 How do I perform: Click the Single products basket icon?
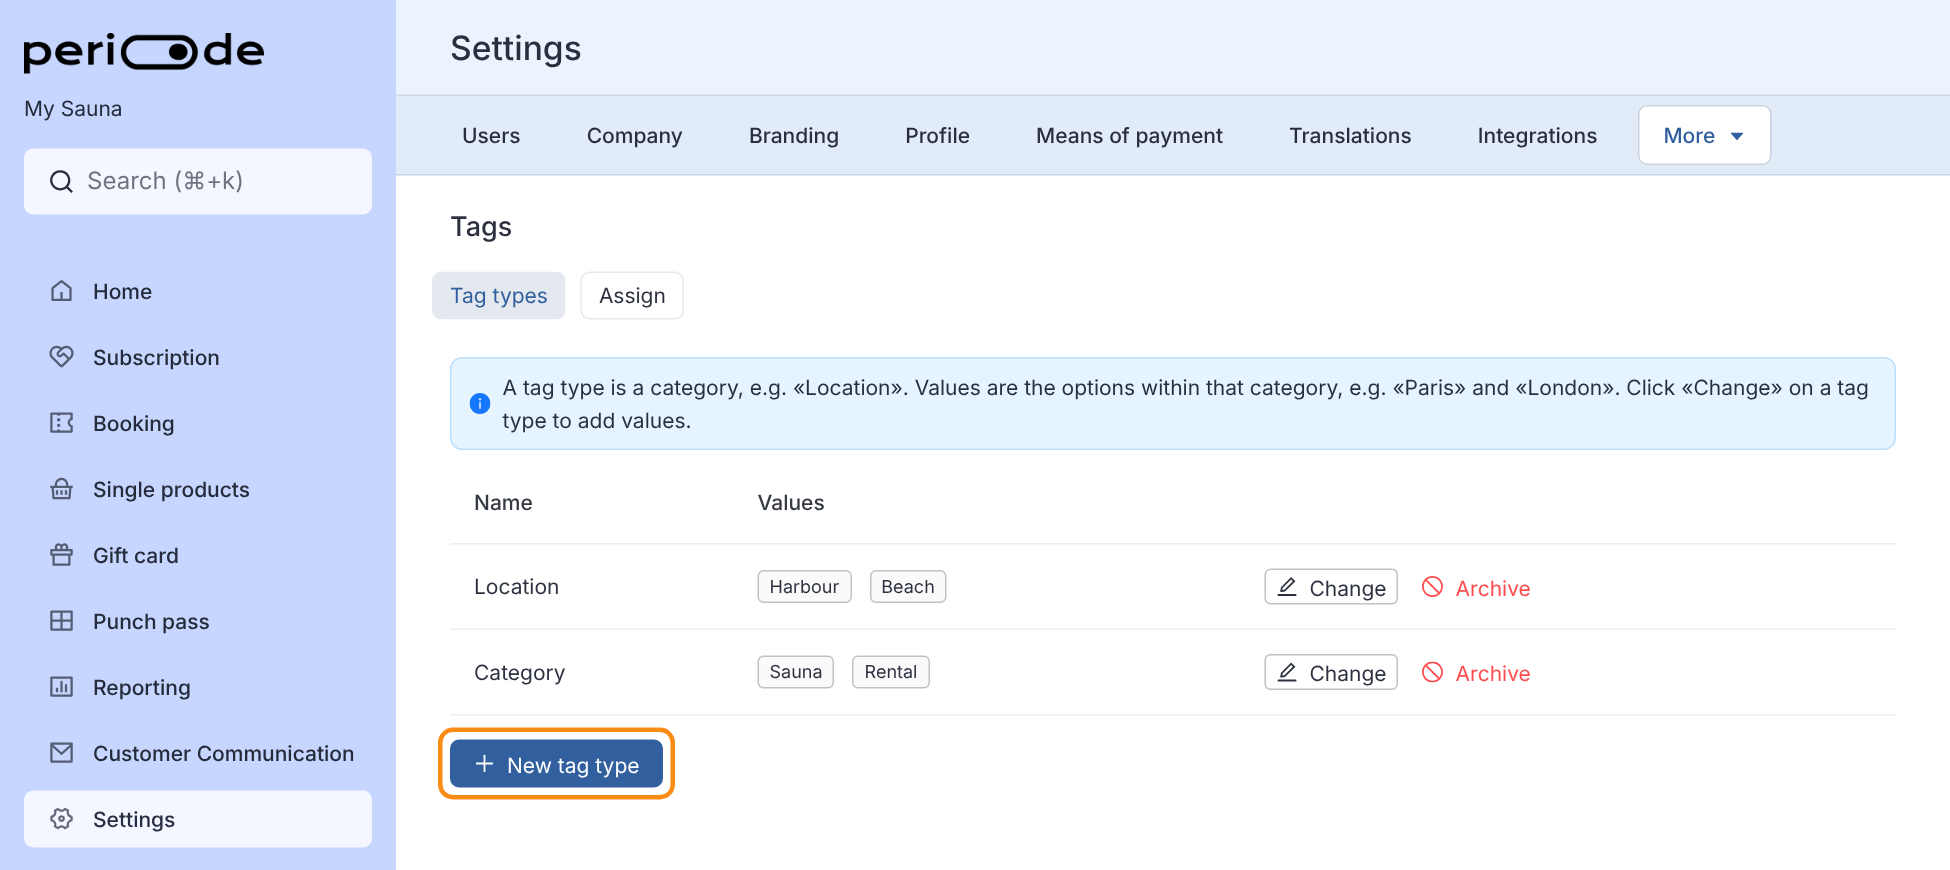pos(62,489)
